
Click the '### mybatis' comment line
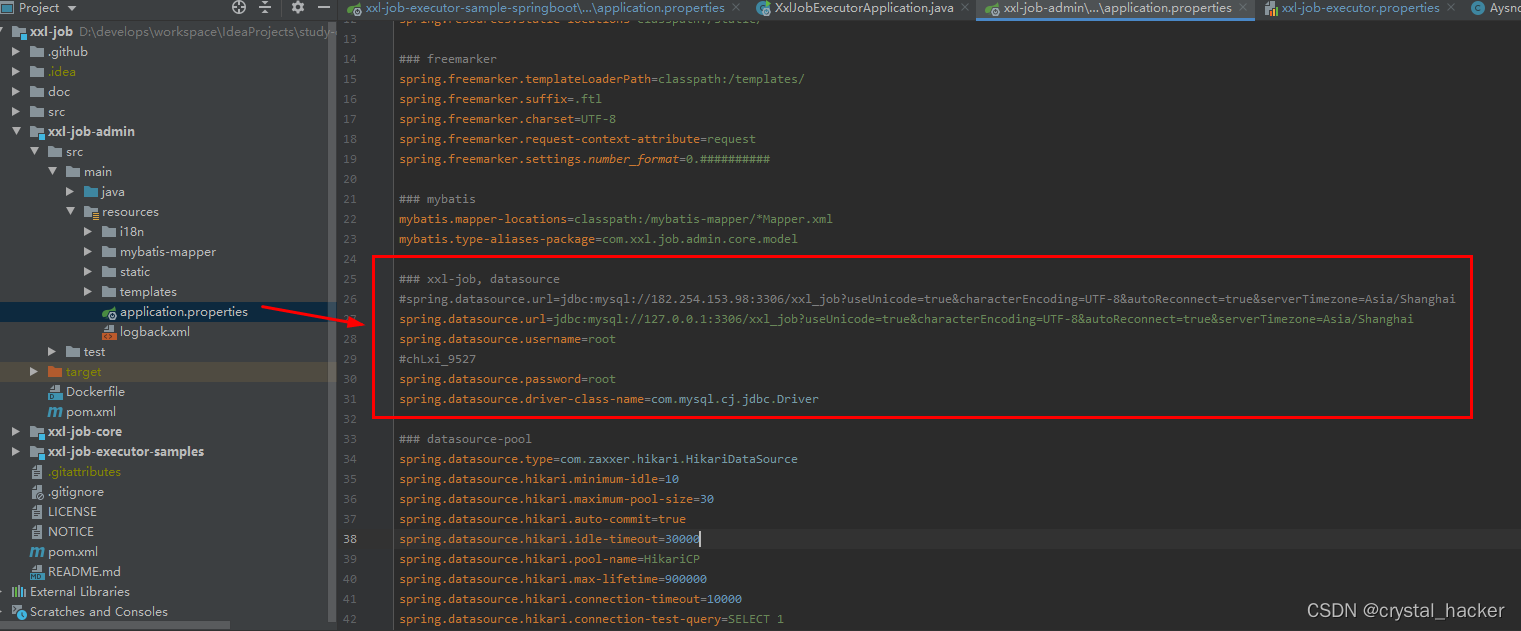[437, 199]
